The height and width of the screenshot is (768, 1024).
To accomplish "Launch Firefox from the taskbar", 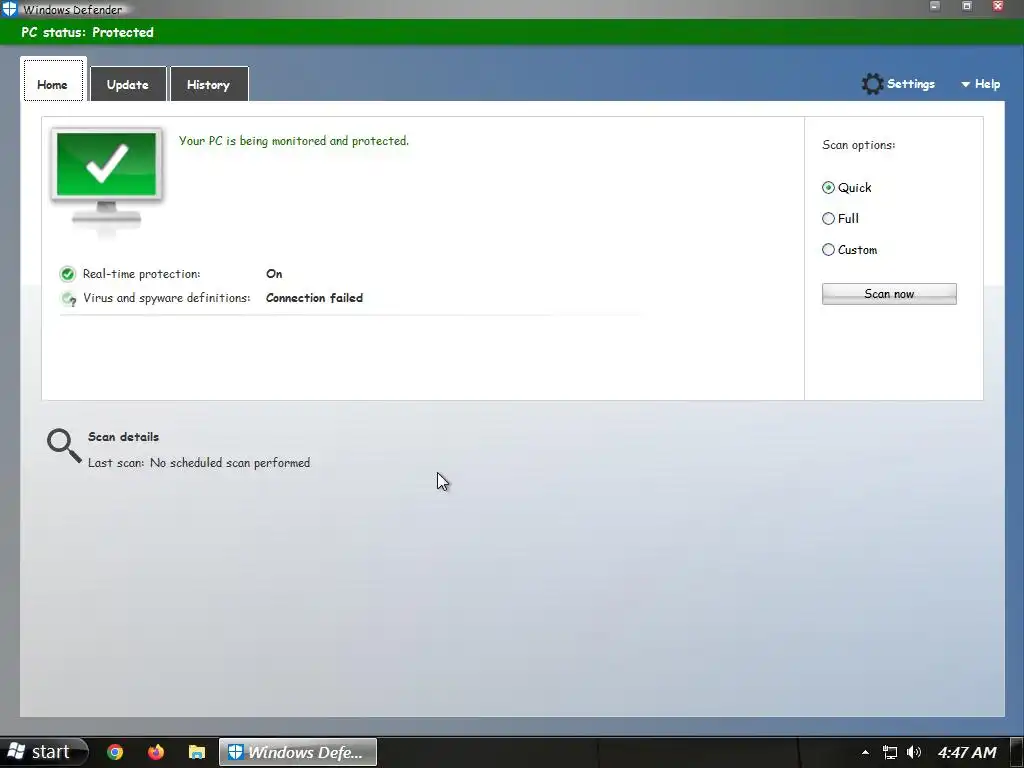I will click(x=155, y=752).
